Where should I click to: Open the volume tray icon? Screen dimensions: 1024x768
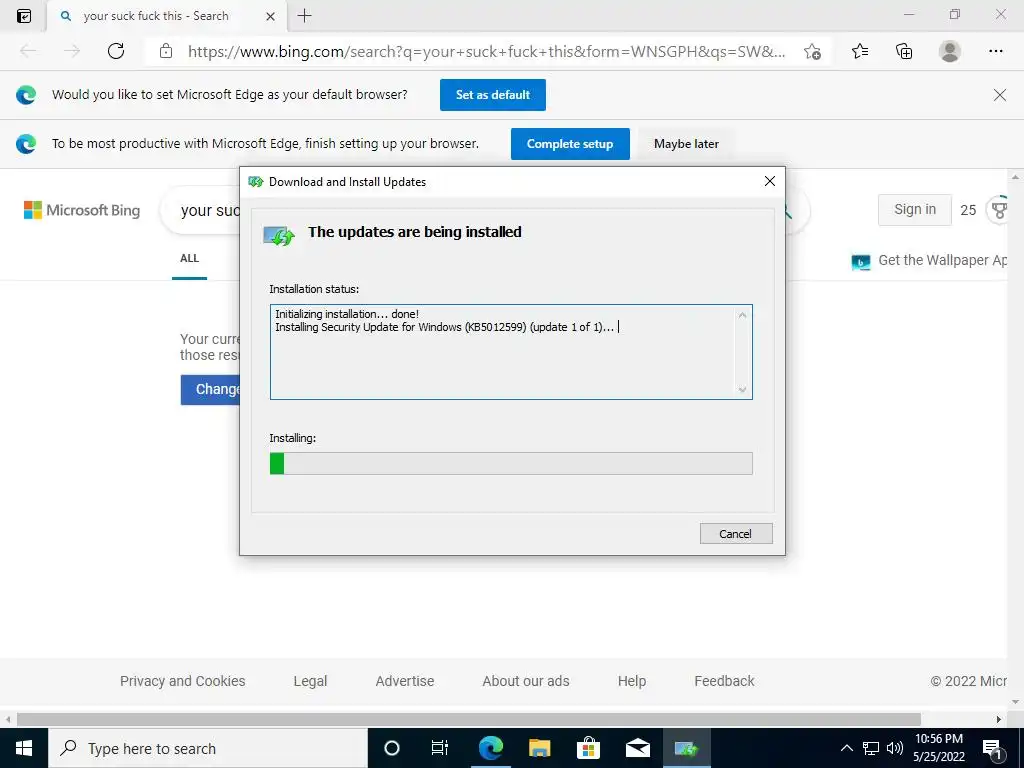tap(895, 748)
